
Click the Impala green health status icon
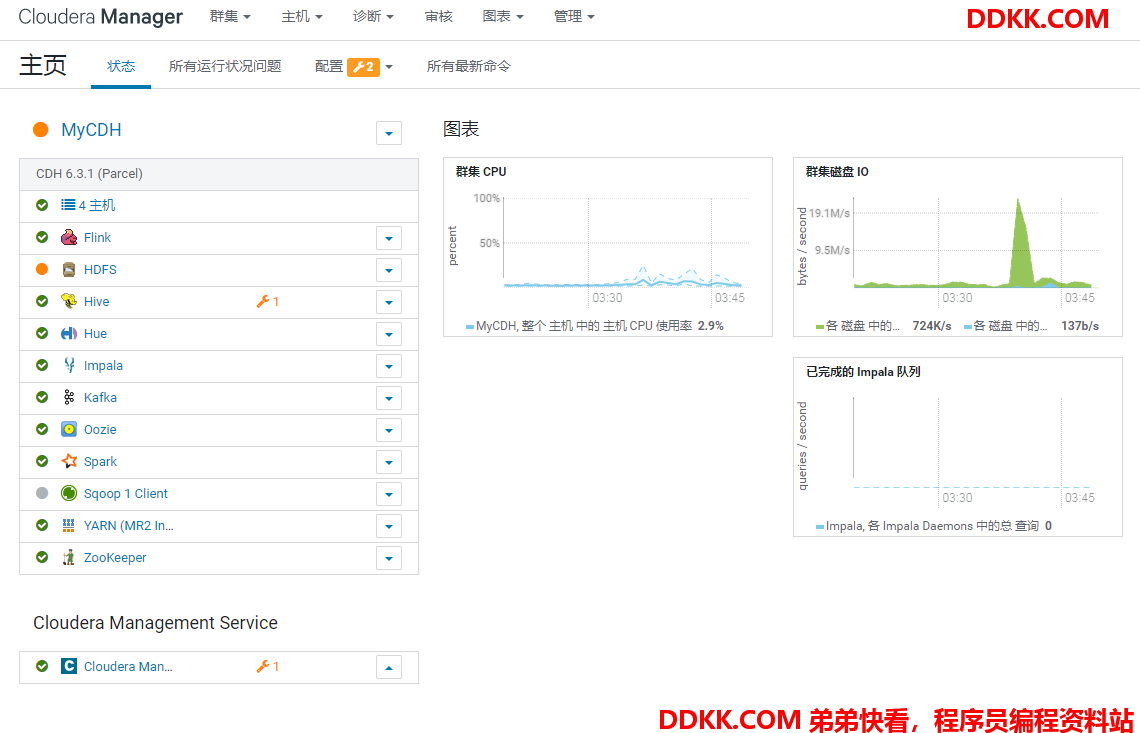point(42,365)
